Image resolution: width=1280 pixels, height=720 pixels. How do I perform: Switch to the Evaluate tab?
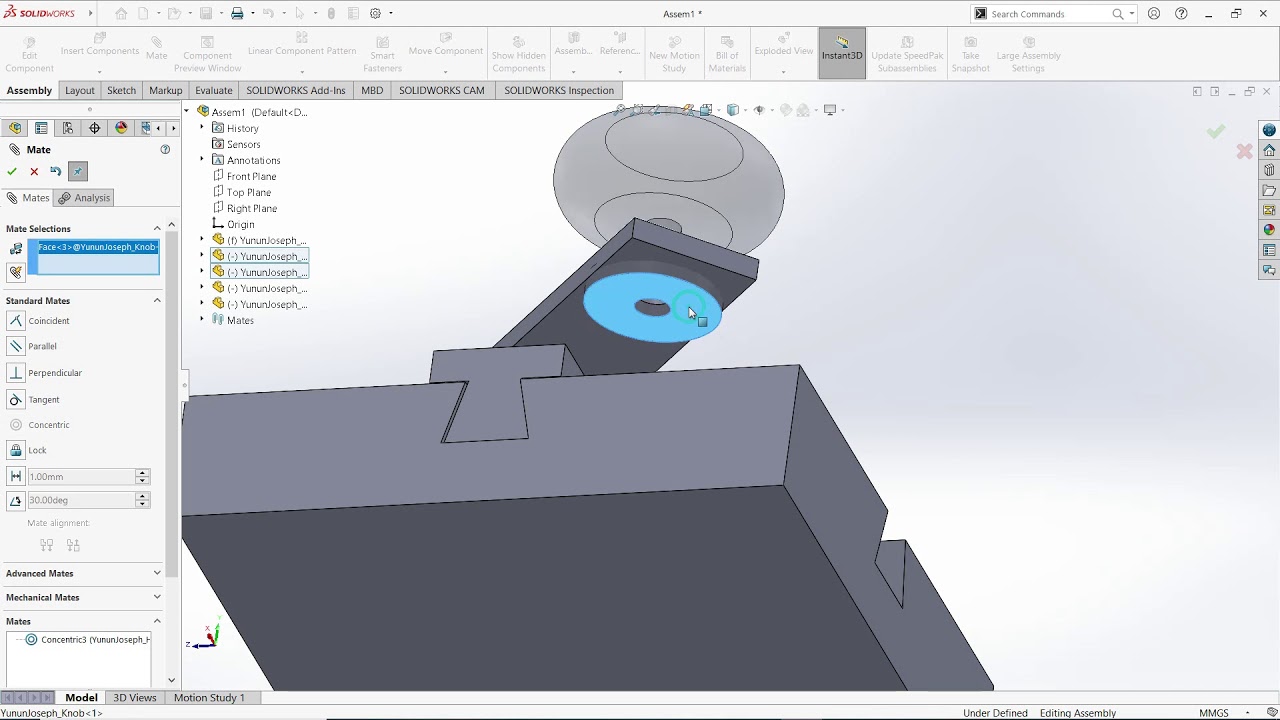coord(213,90)
